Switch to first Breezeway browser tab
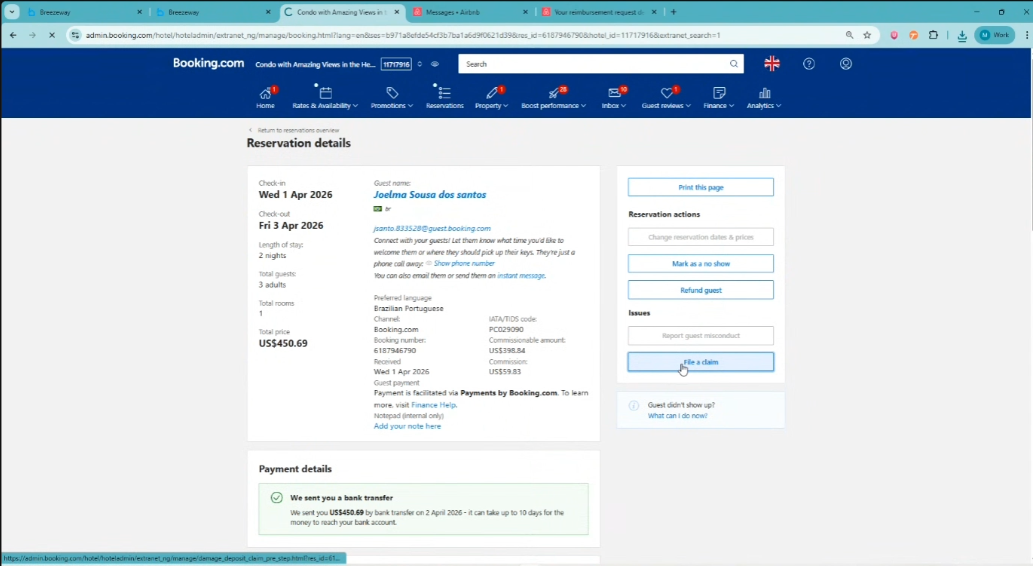 point(84,12)
